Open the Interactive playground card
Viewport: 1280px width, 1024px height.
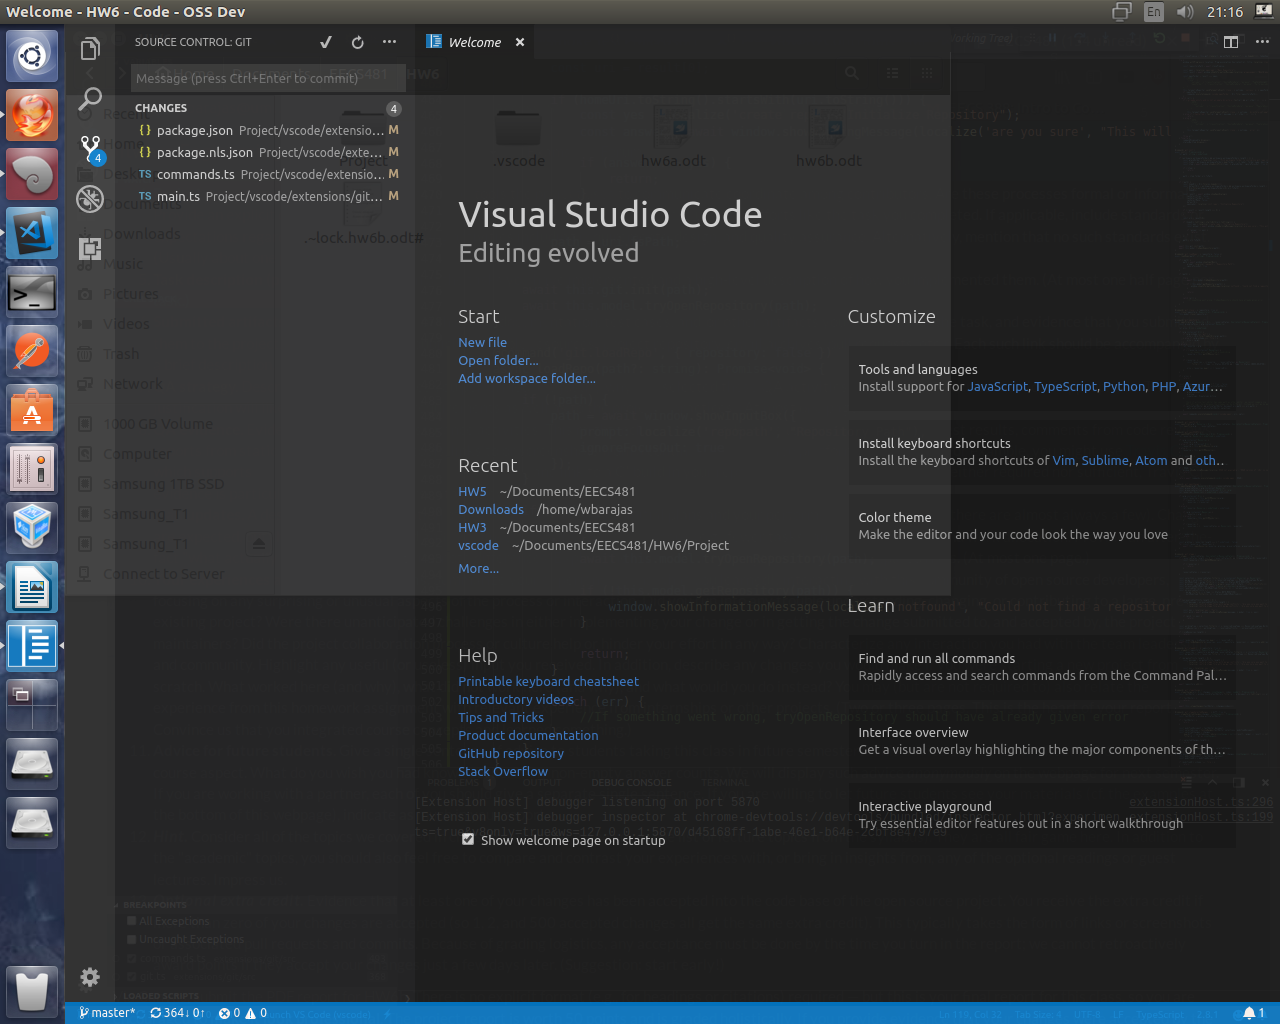point(1042,815)
